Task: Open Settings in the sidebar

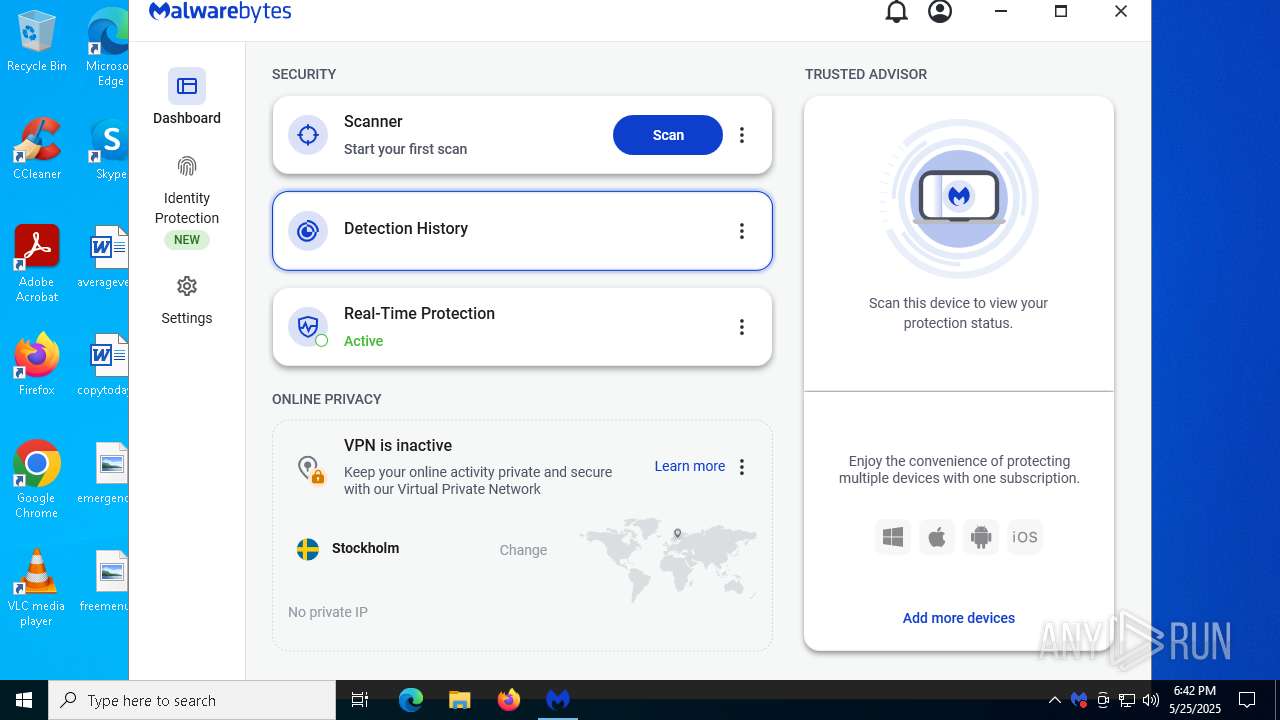Action: tap(187, 301)
